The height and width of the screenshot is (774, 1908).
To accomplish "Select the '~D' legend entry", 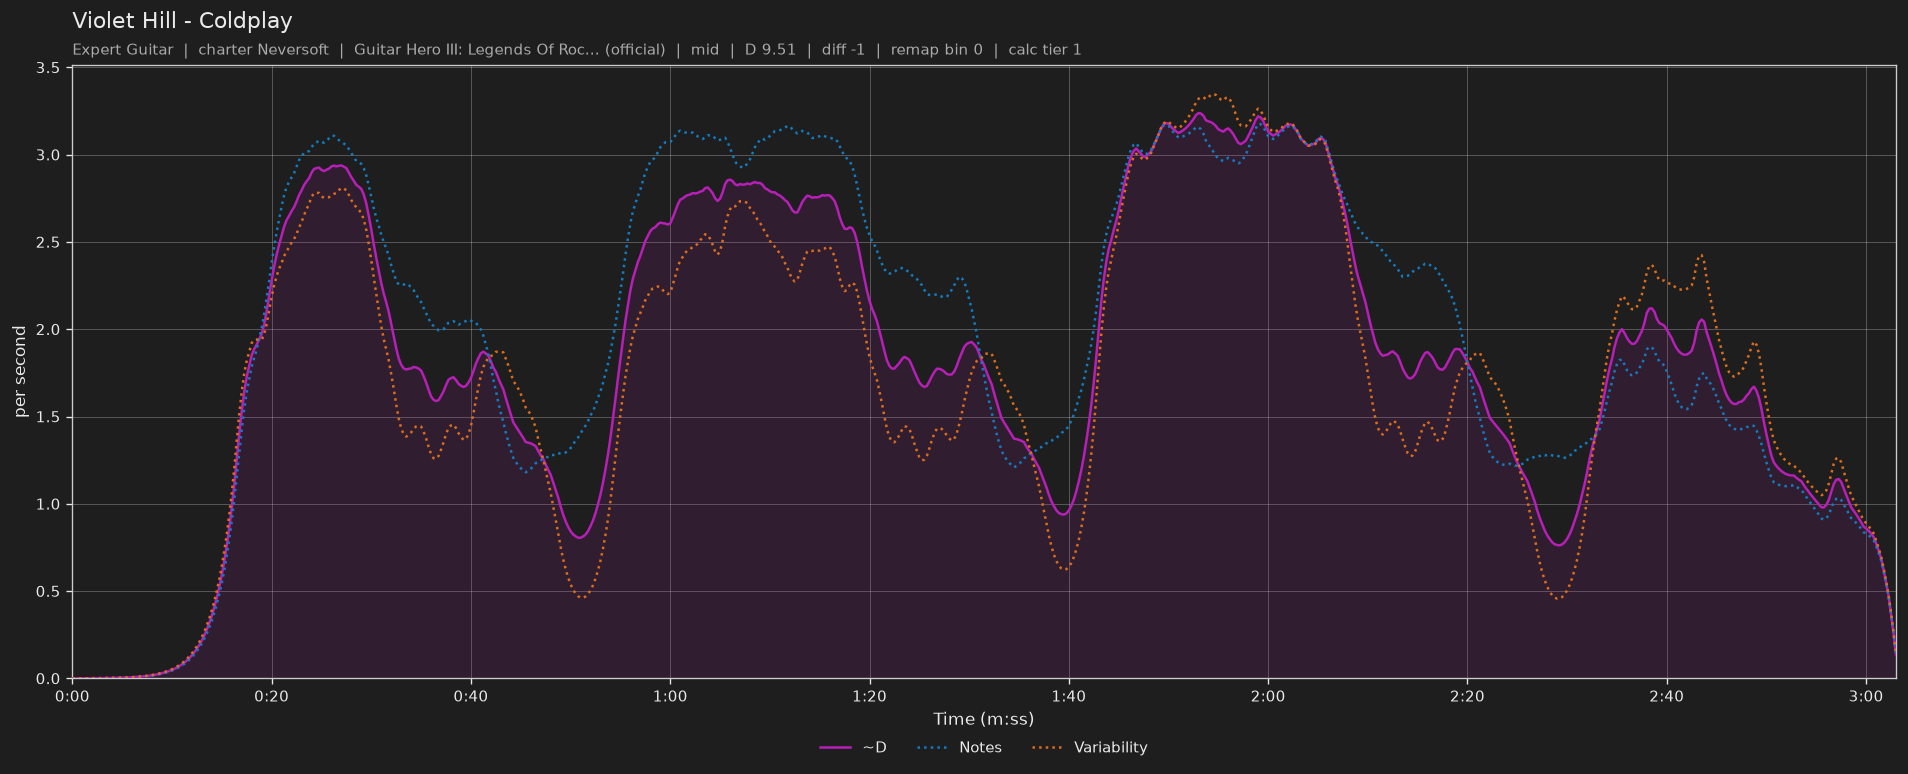I will click(x=853, y=747).
